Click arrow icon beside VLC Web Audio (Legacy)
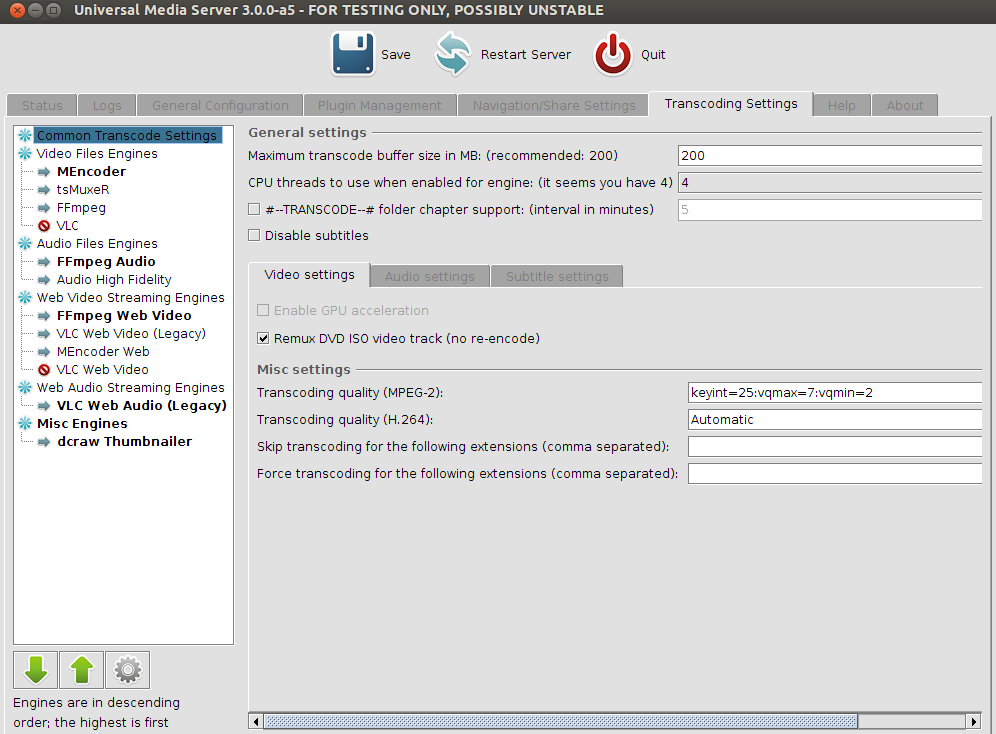 coord(44,406)
